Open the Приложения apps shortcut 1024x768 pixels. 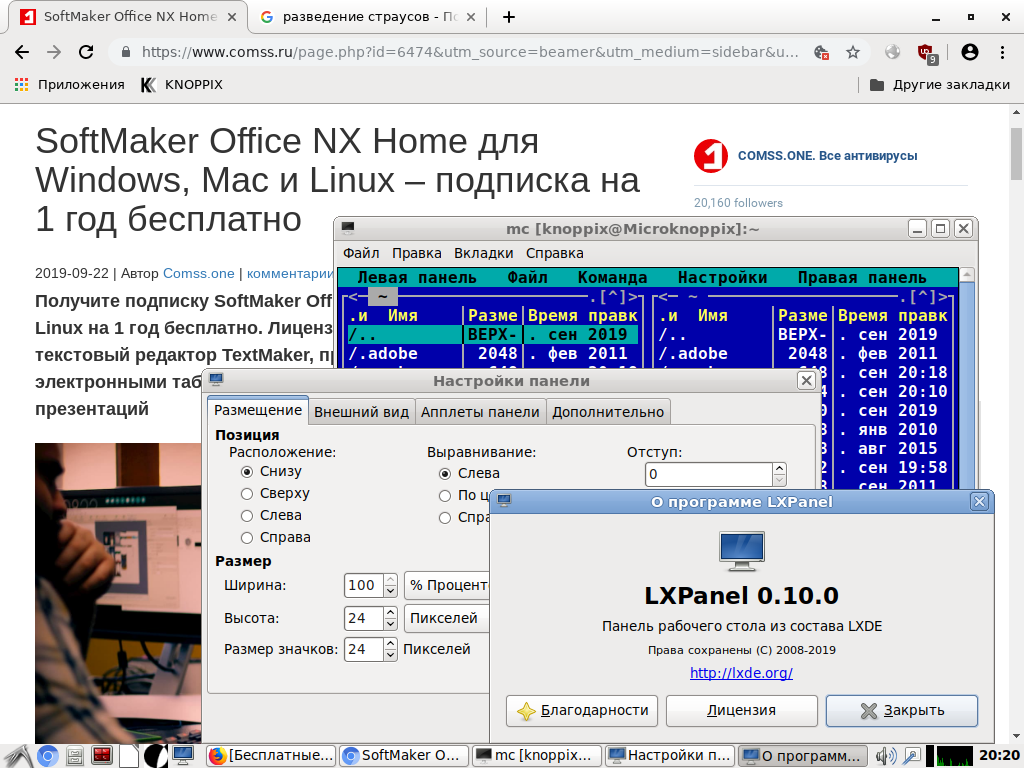point(69,85)
